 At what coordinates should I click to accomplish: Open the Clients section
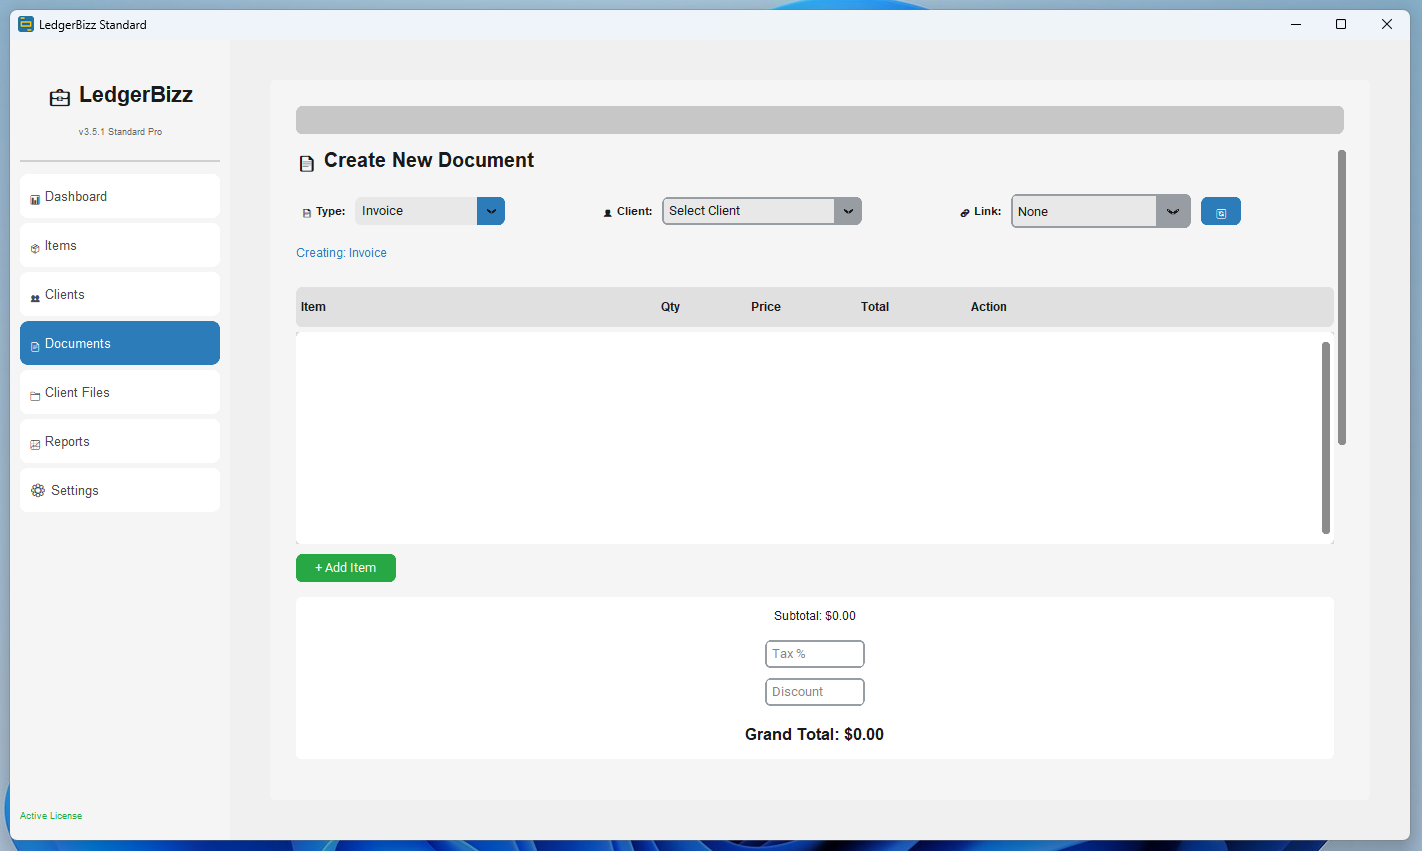(x=120, y=294)
